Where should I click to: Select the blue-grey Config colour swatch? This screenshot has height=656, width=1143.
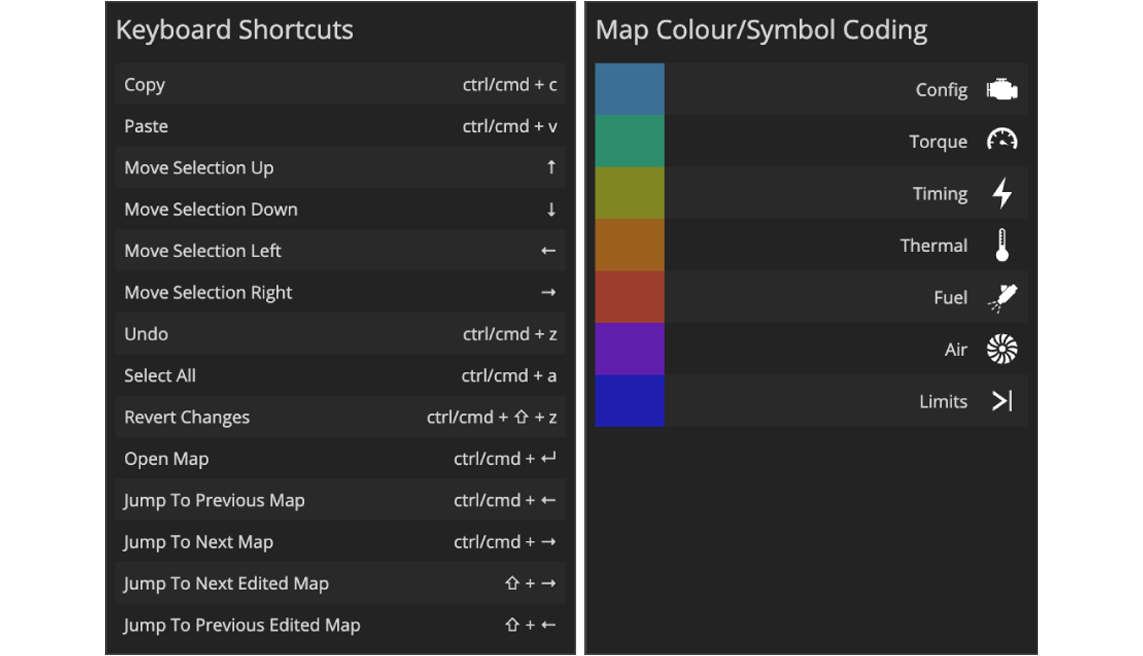[x=630, y=89]
